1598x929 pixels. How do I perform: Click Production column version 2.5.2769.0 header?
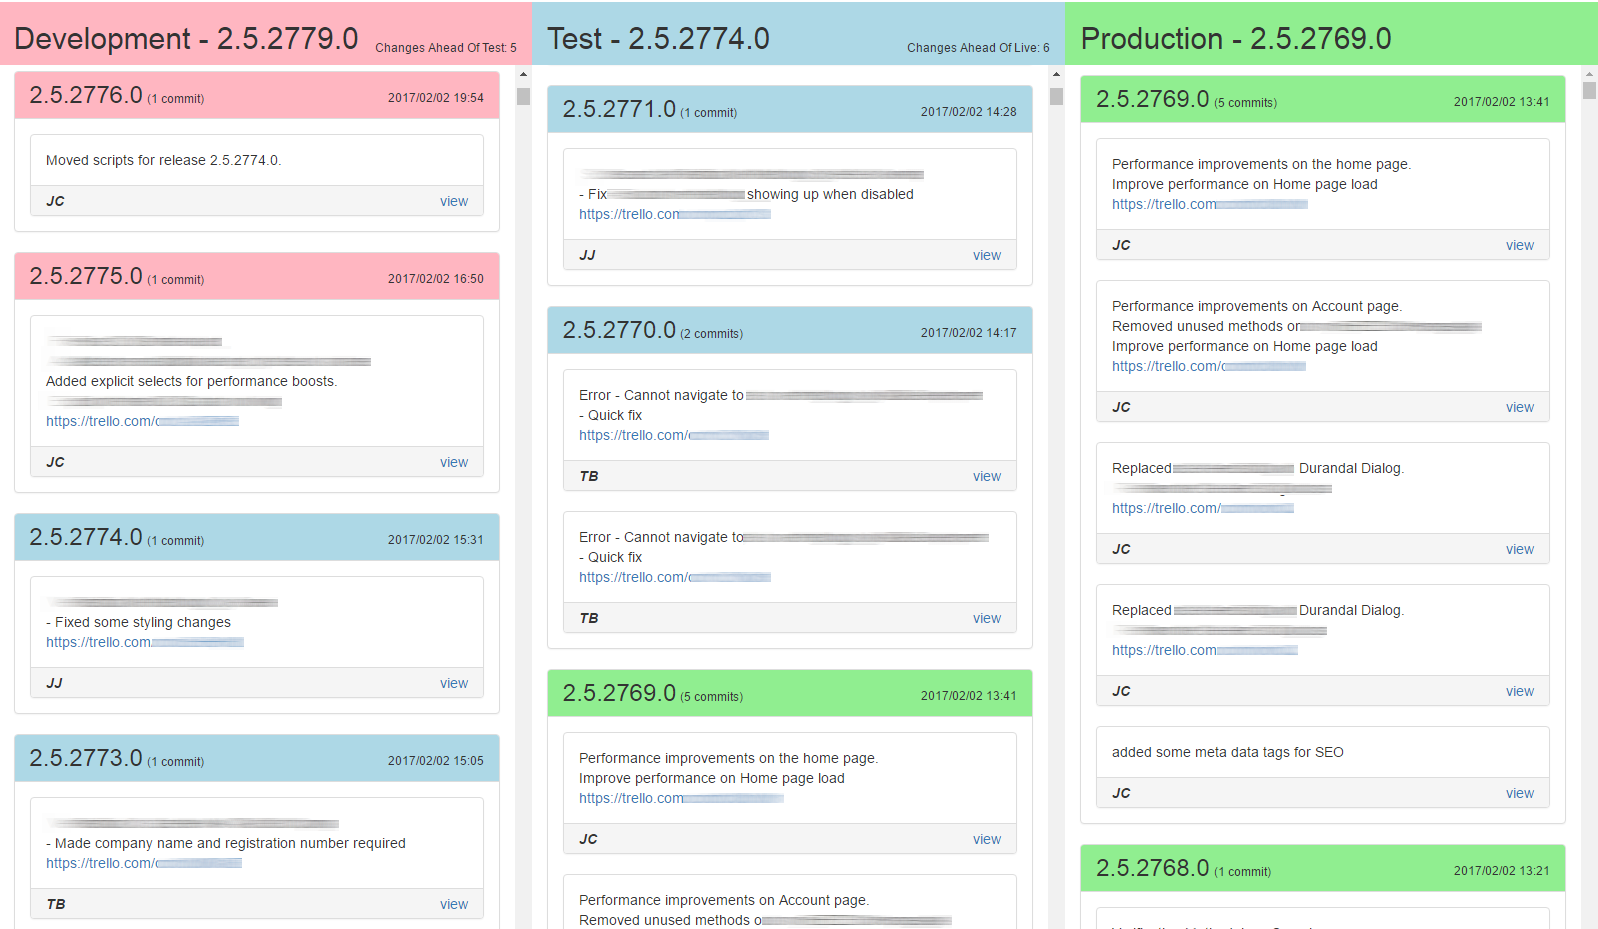pos(1323,99)
